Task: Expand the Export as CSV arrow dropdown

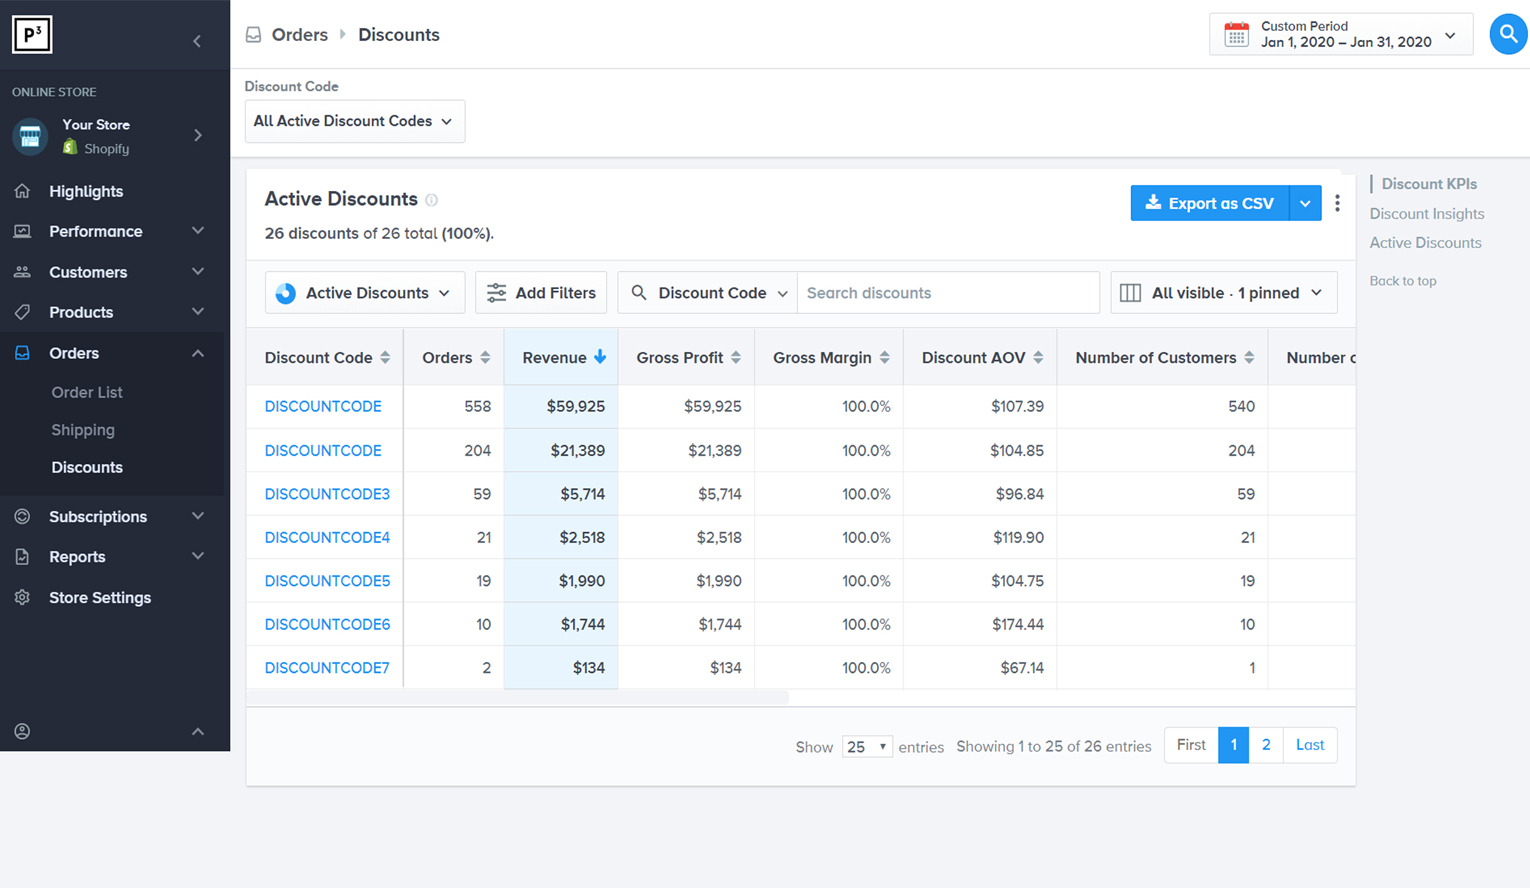Action: (1305, 203)
